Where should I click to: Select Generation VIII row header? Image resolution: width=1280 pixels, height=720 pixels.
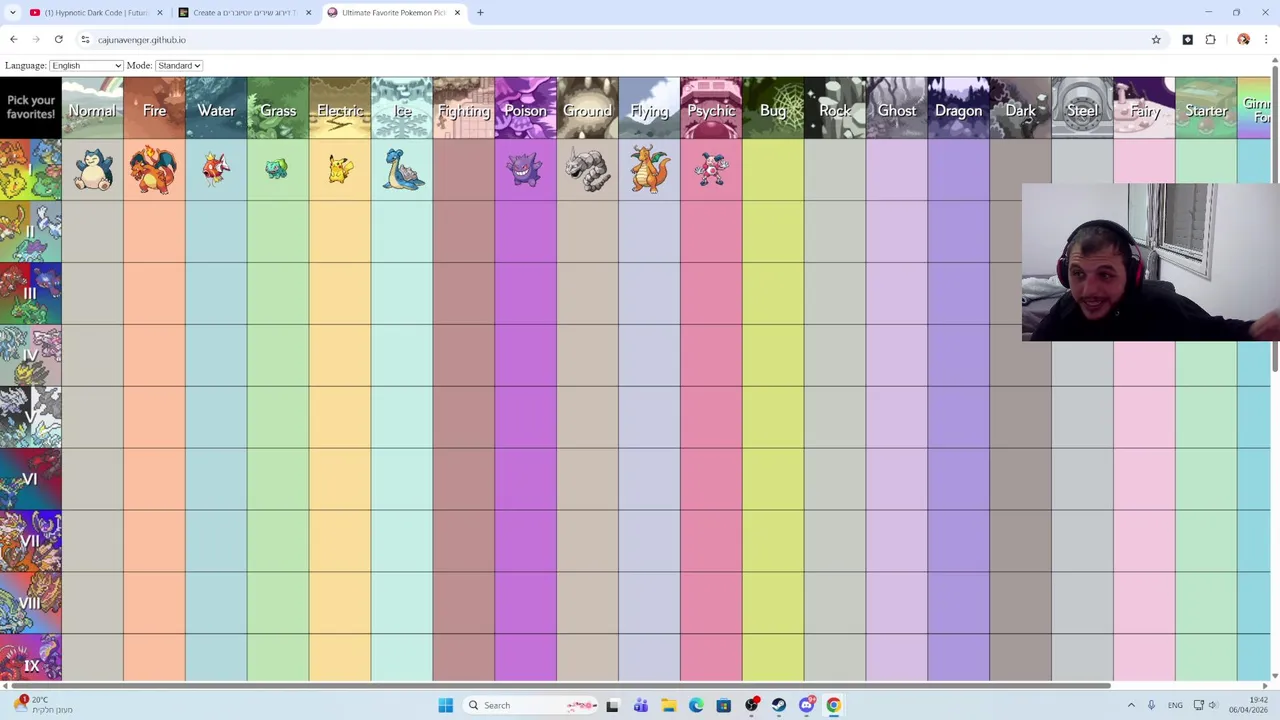[31, 604]
